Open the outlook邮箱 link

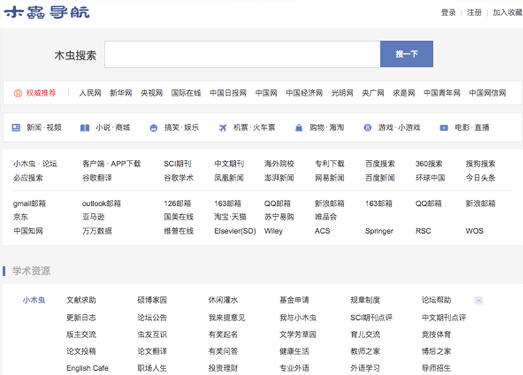[101, 204]
